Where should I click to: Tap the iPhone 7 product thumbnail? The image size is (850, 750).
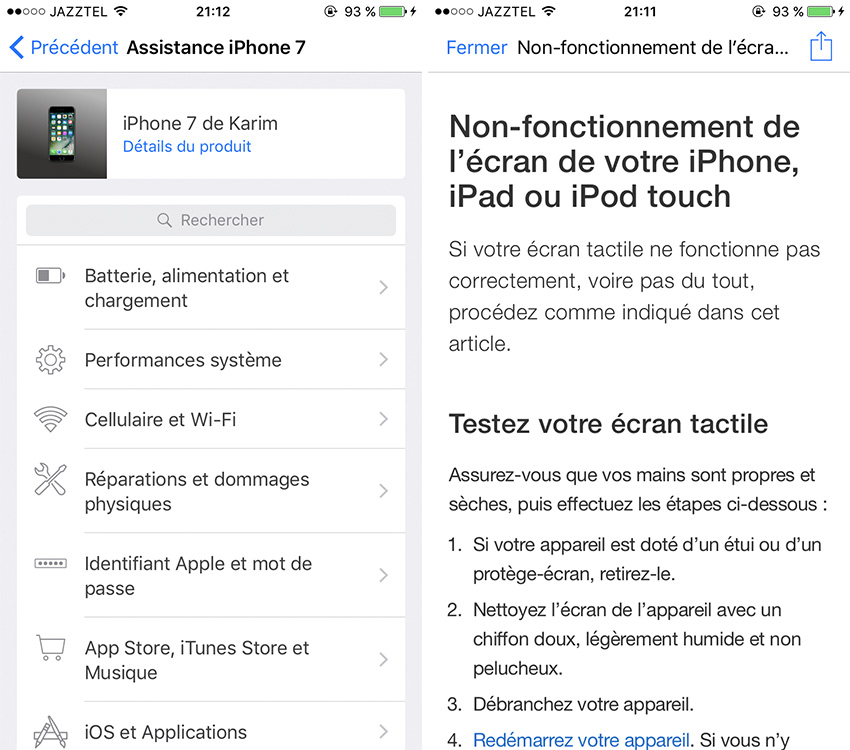point(61,133)
